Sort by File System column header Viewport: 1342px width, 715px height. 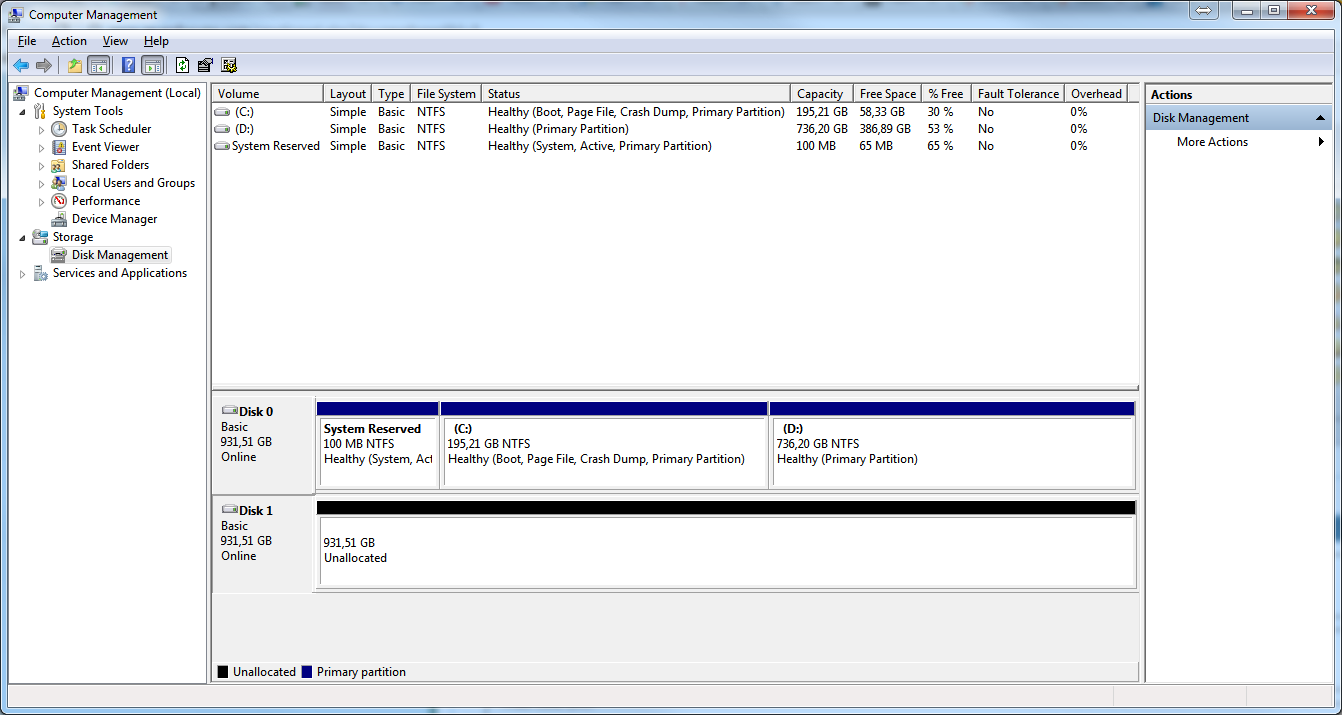[x=446, y=94]
